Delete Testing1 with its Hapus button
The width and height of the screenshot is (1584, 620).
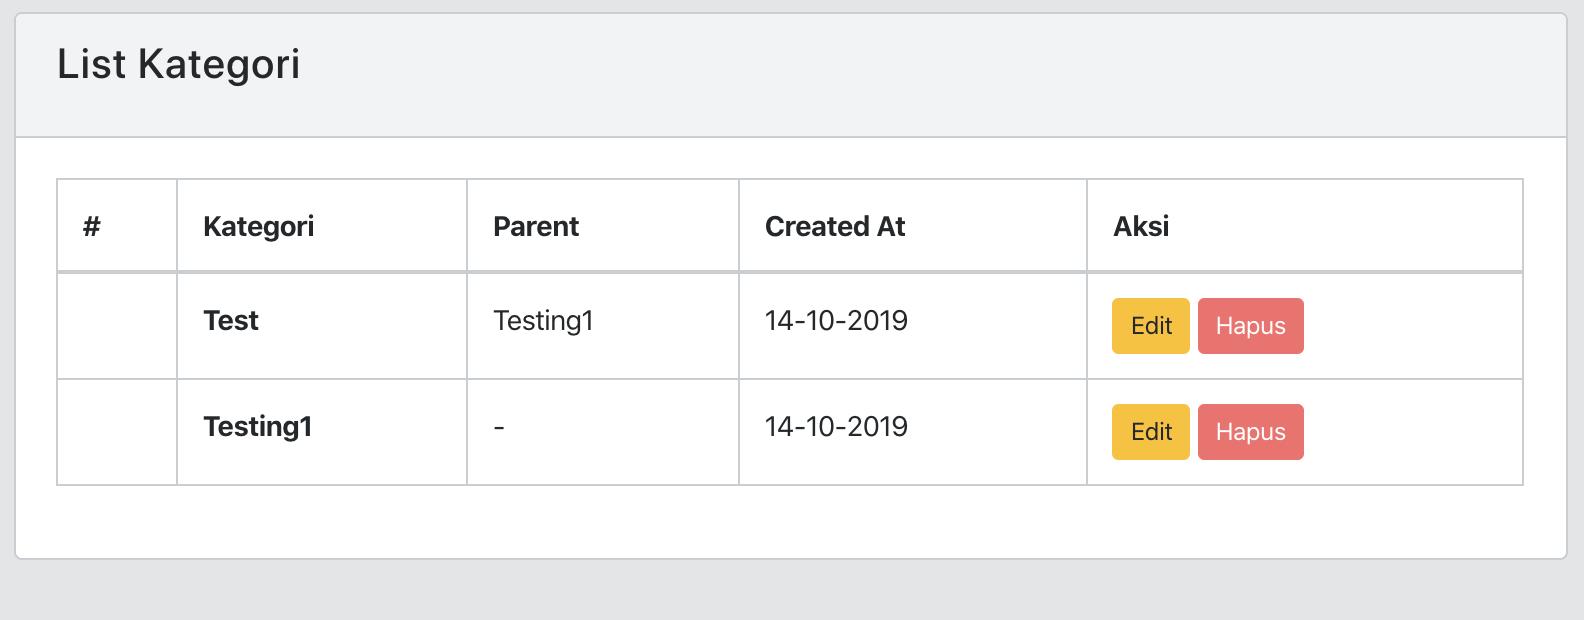coord(1250,432)
